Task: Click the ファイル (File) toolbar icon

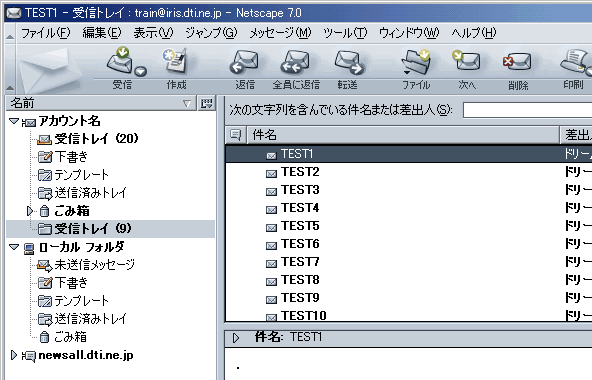Action: click(x=416, y=62)
